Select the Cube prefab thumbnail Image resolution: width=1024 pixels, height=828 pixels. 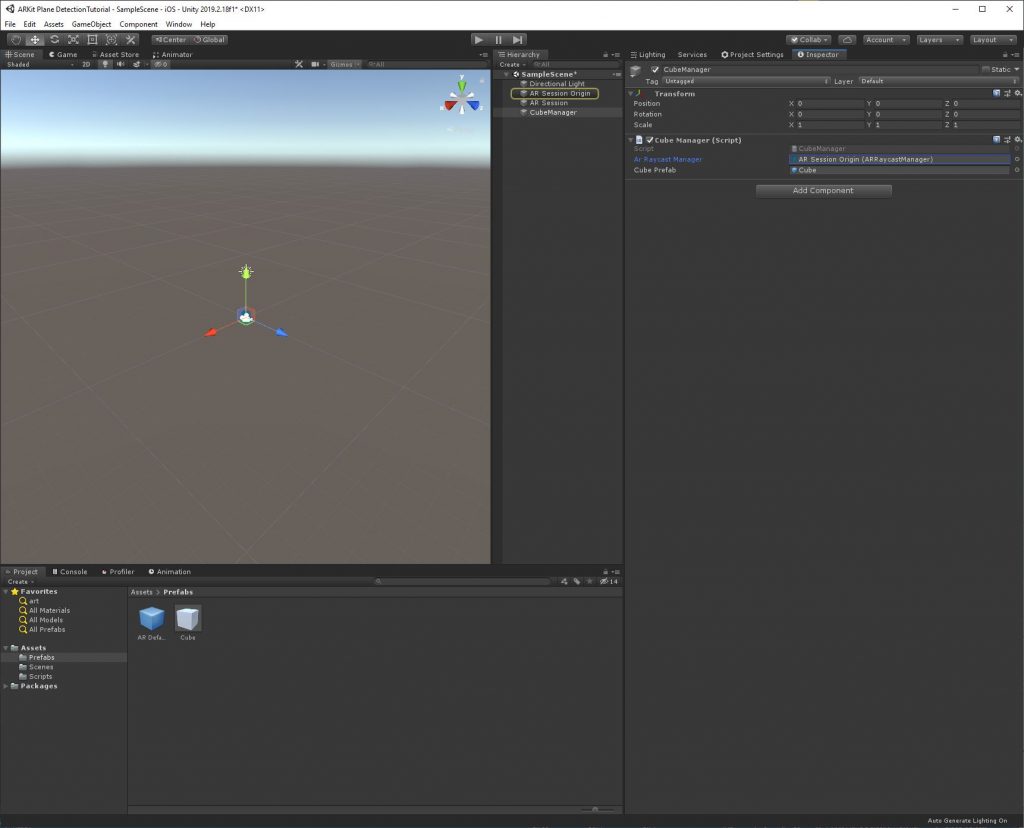(x=188, y=618)
